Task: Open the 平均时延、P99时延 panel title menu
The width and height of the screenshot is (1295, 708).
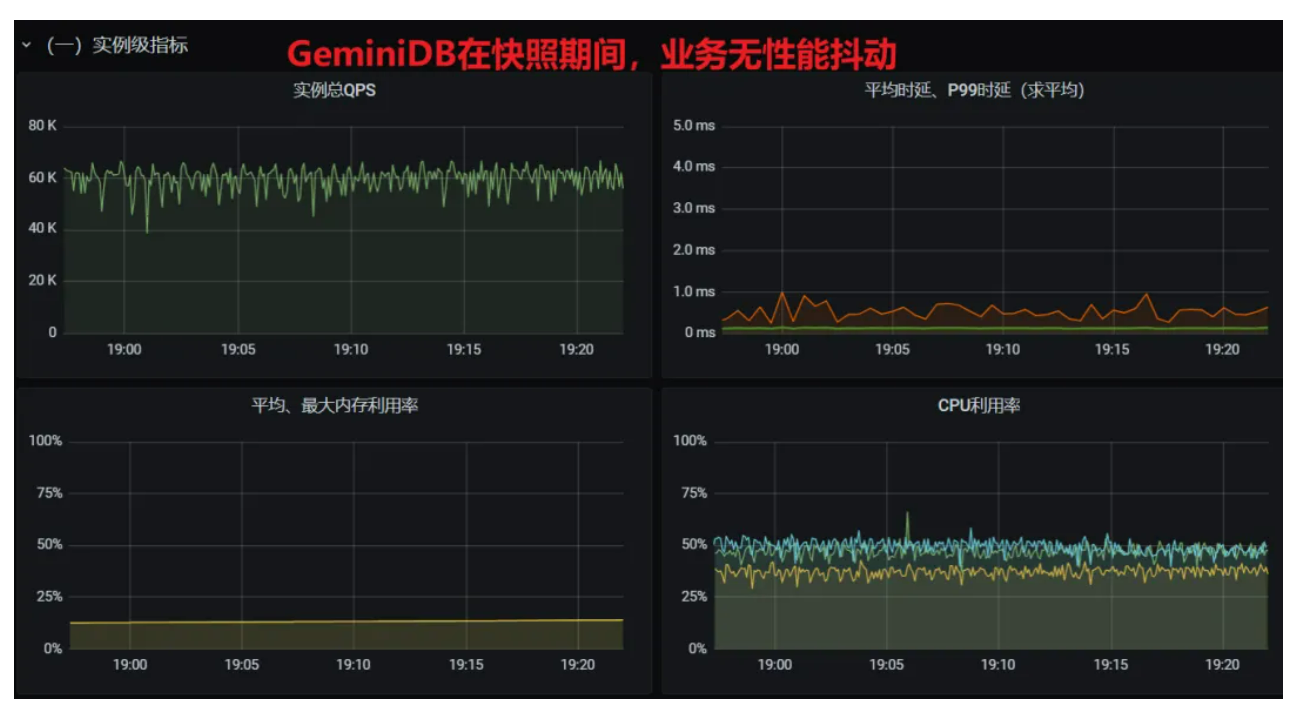Action: [974, 90]
